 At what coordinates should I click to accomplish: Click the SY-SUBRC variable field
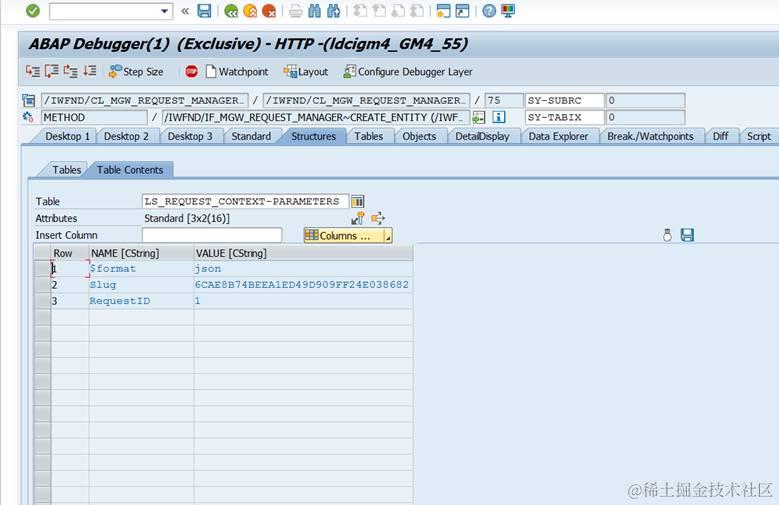tap(564, 100)
